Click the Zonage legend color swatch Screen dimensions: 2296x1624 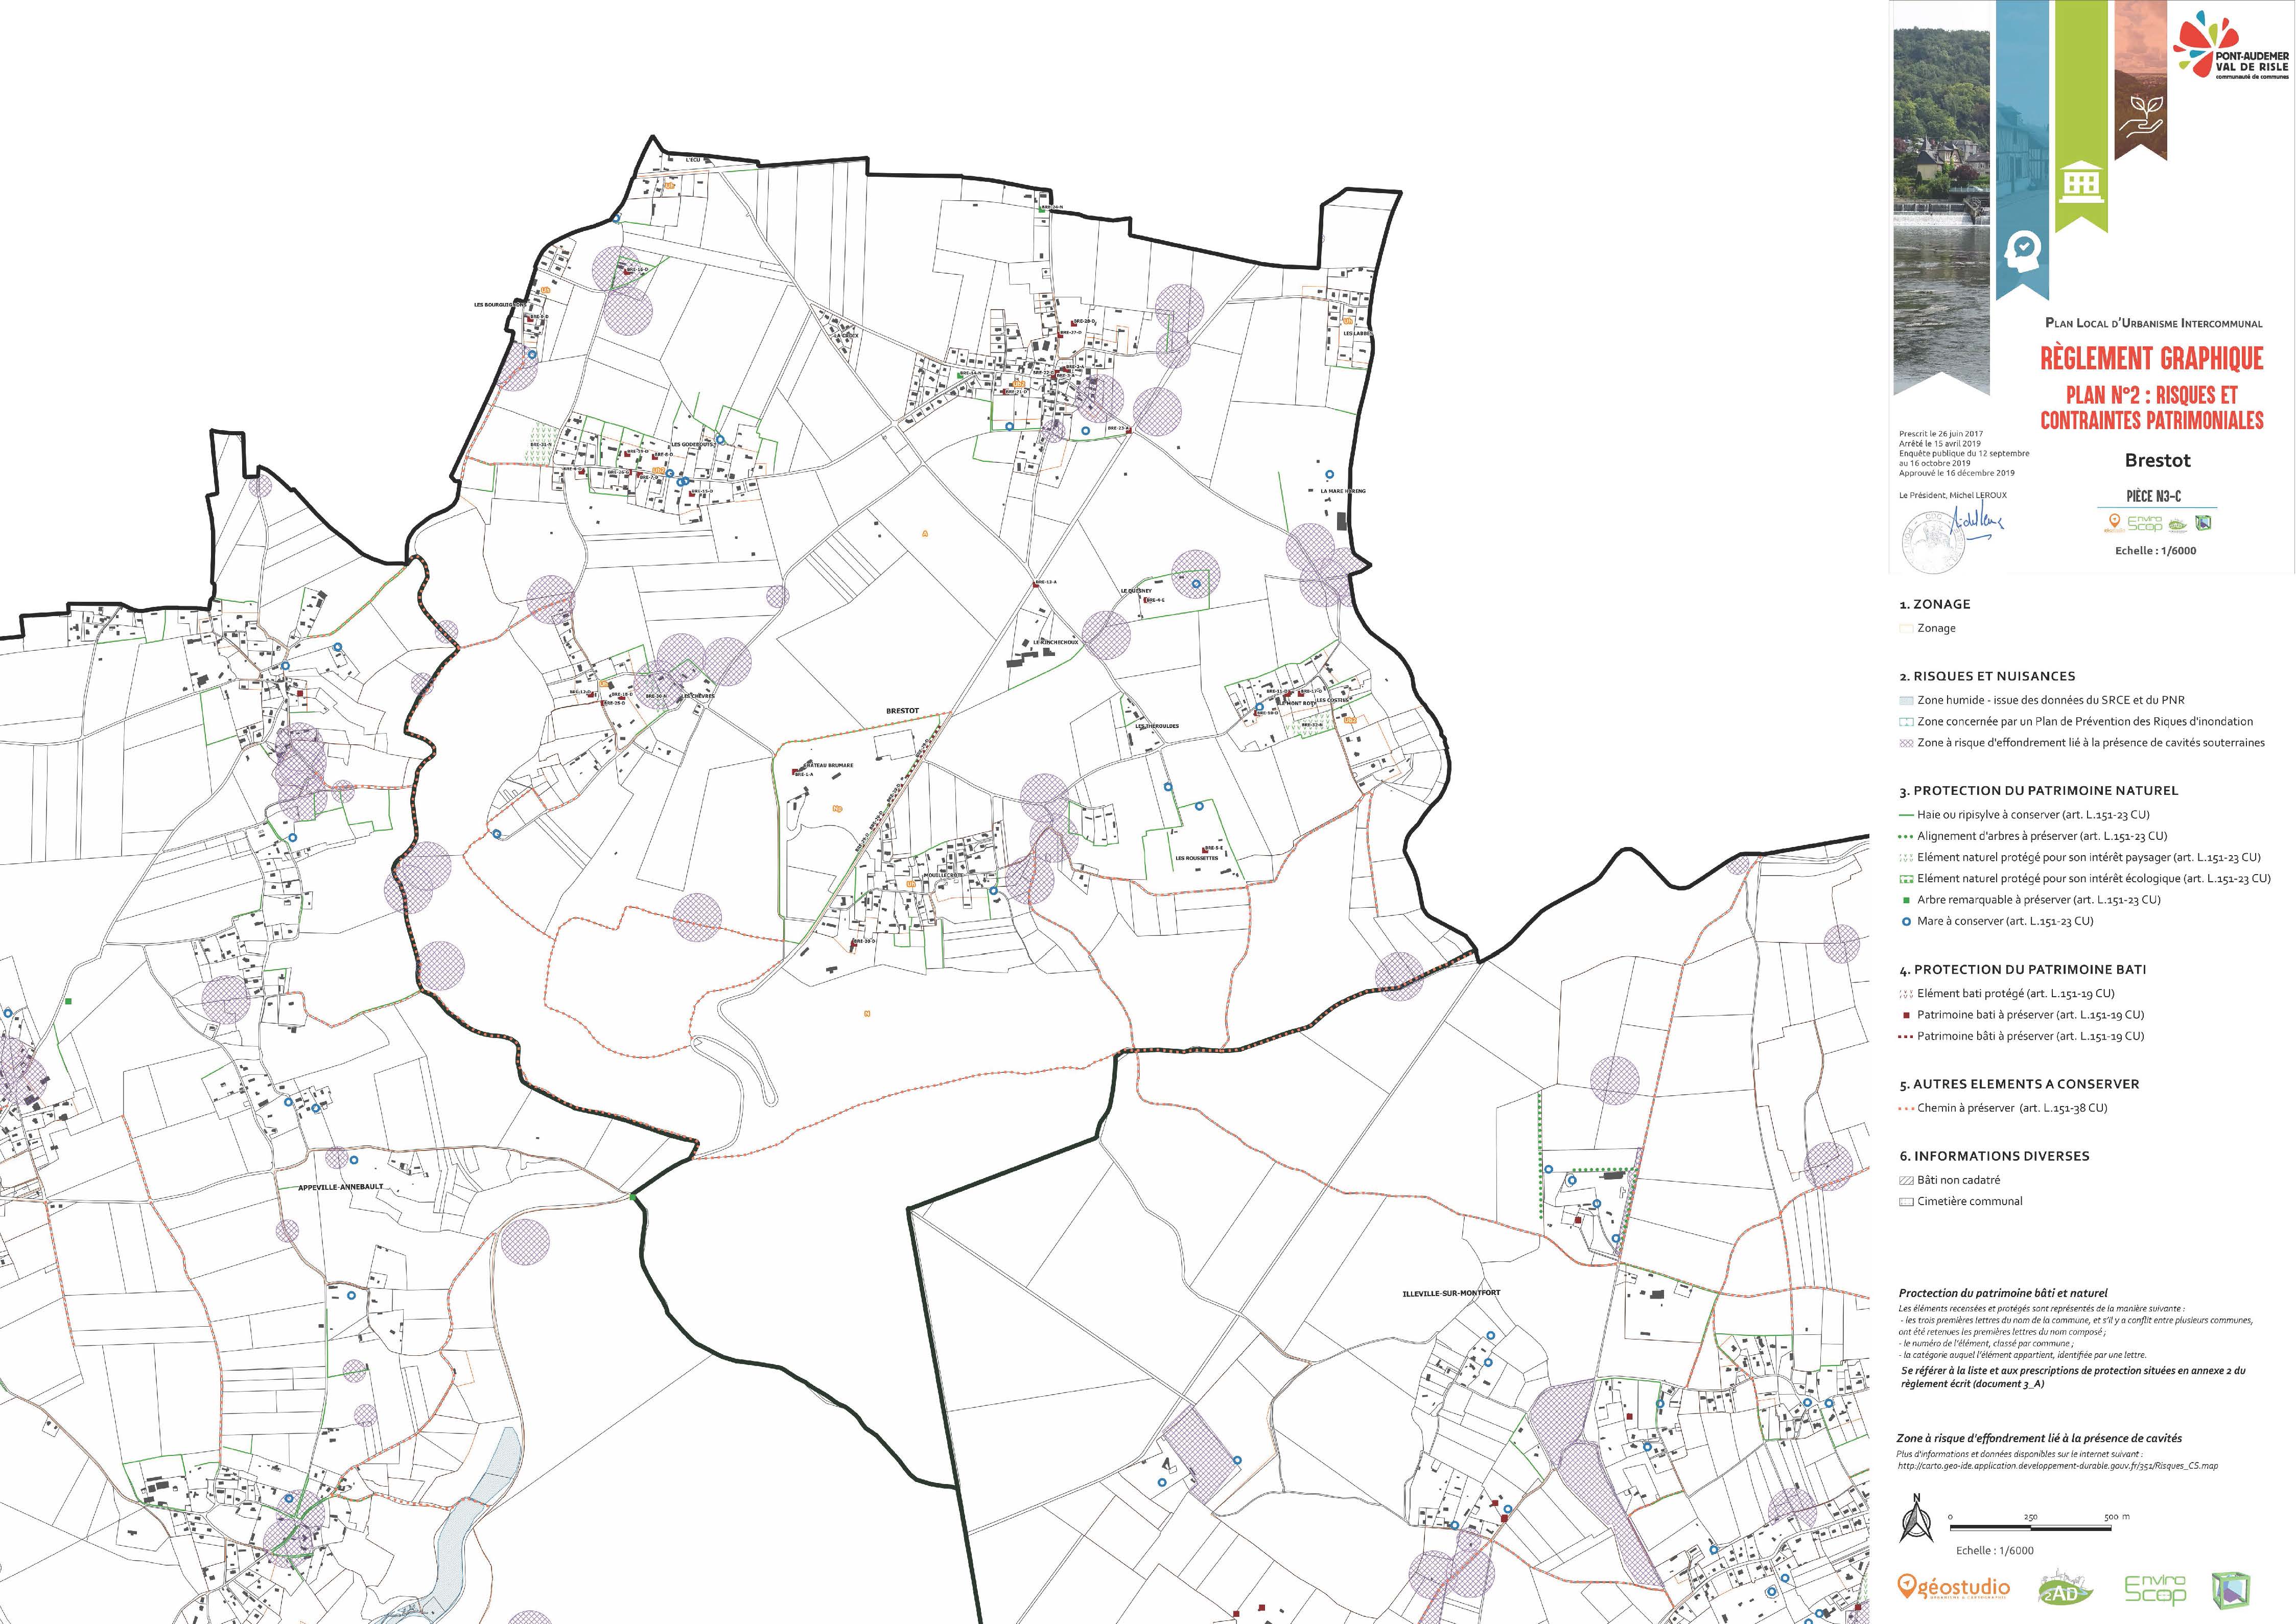point(1906,629)
